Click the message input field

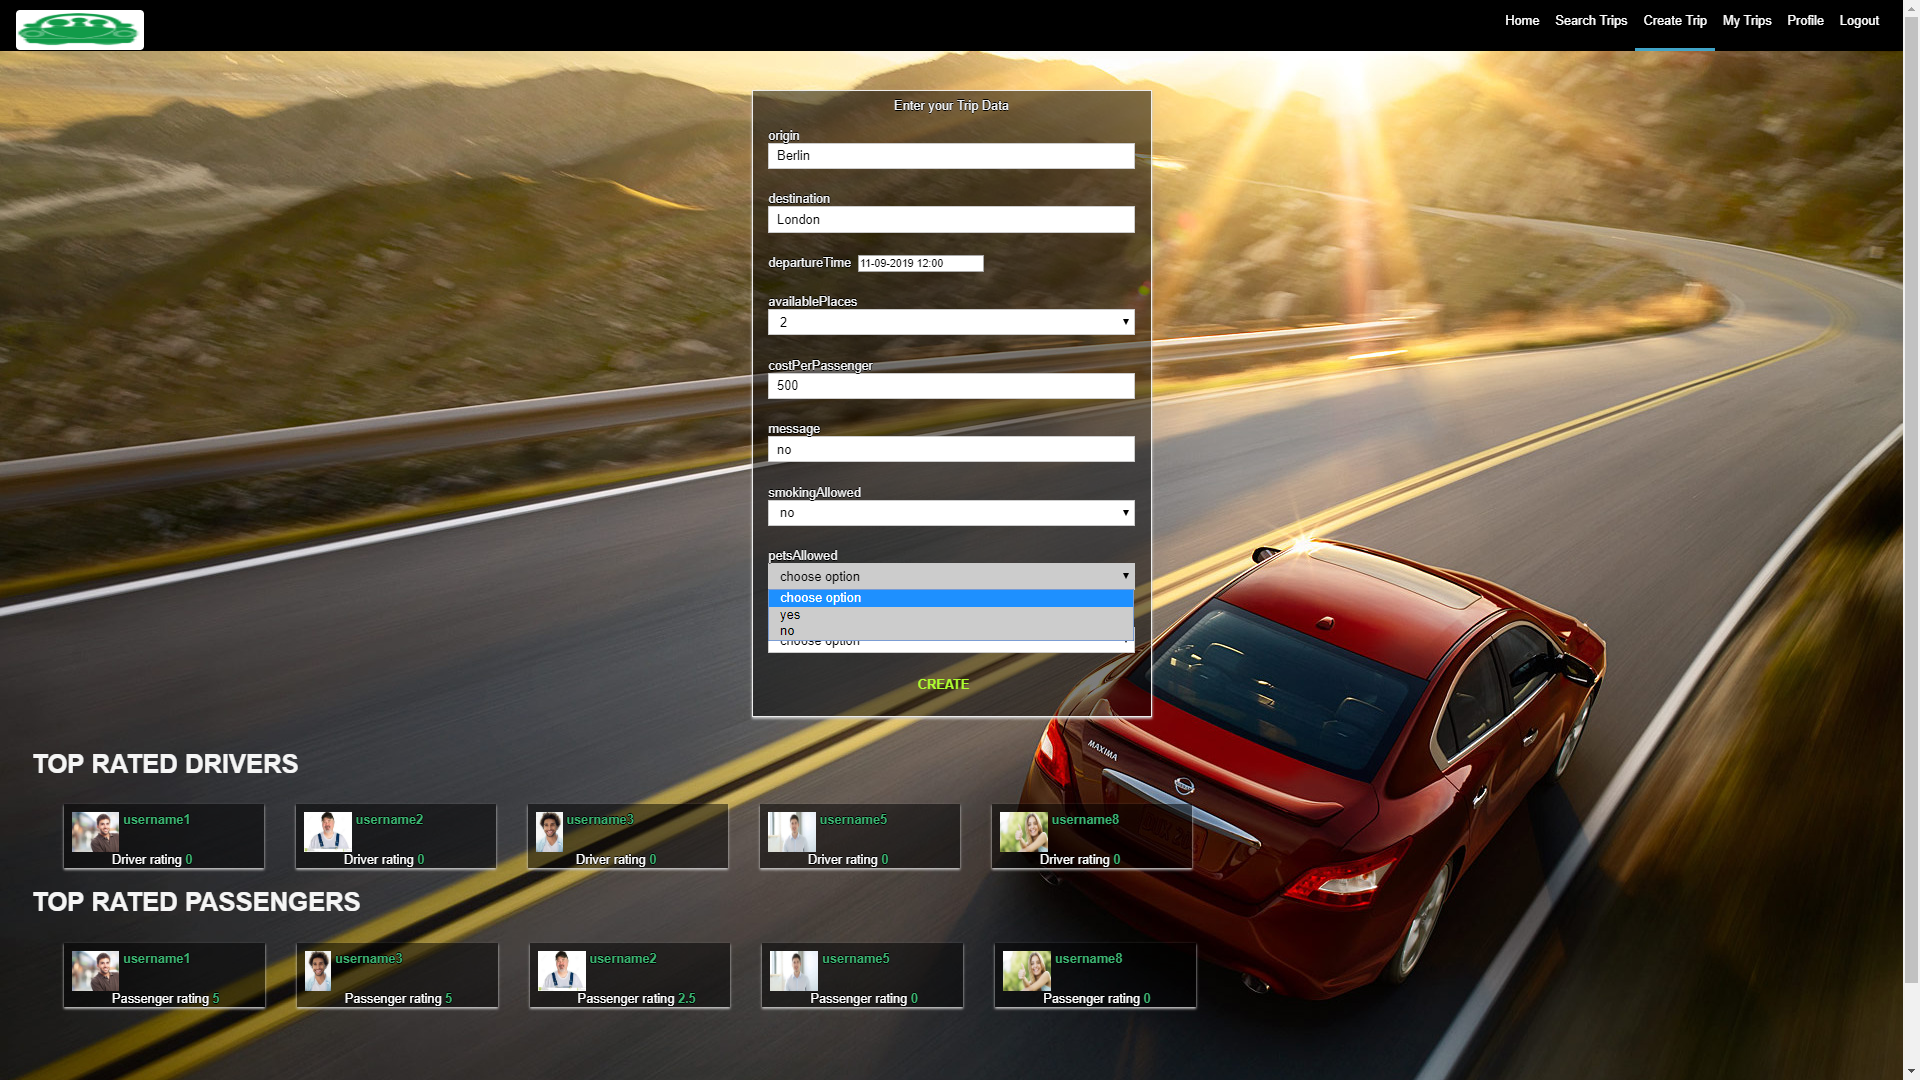(x=951, y=449)
